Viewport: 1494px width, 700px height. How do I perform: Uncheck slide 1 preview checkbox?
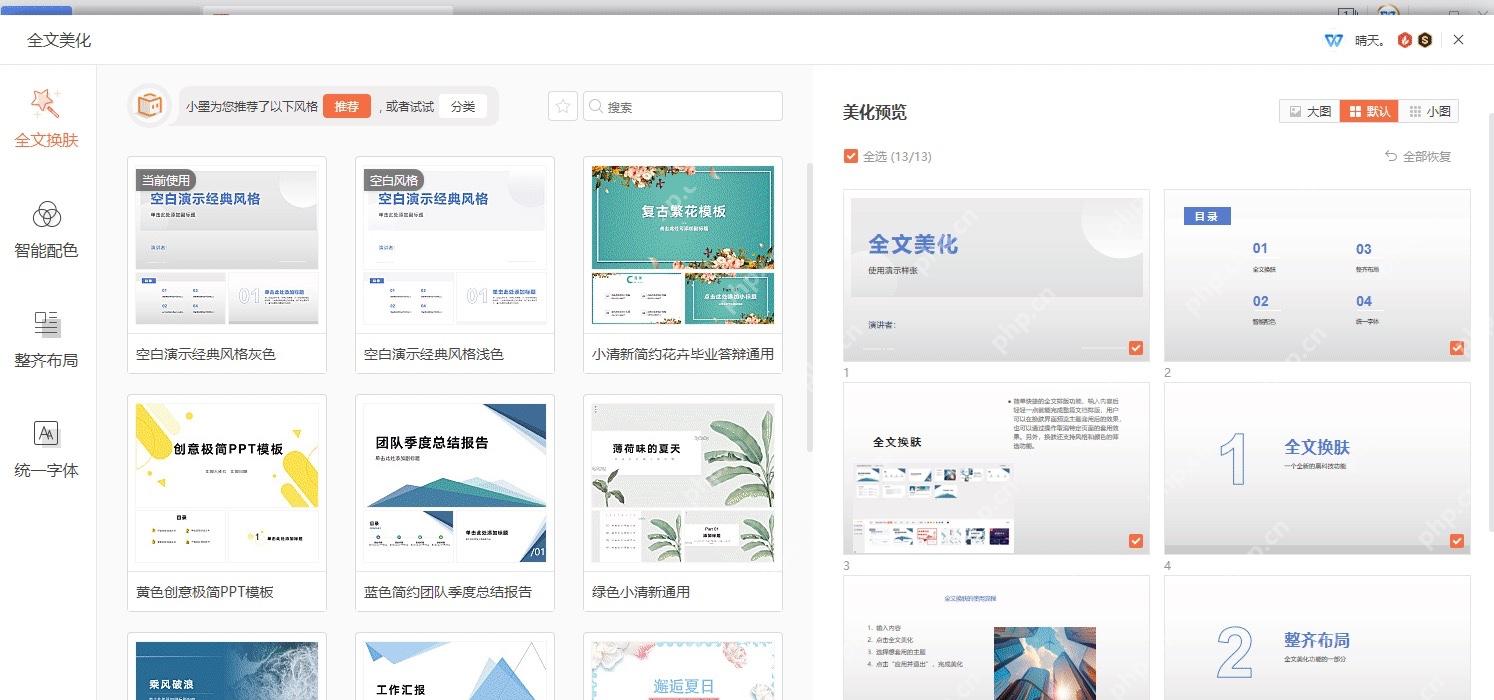point(1136,348)
